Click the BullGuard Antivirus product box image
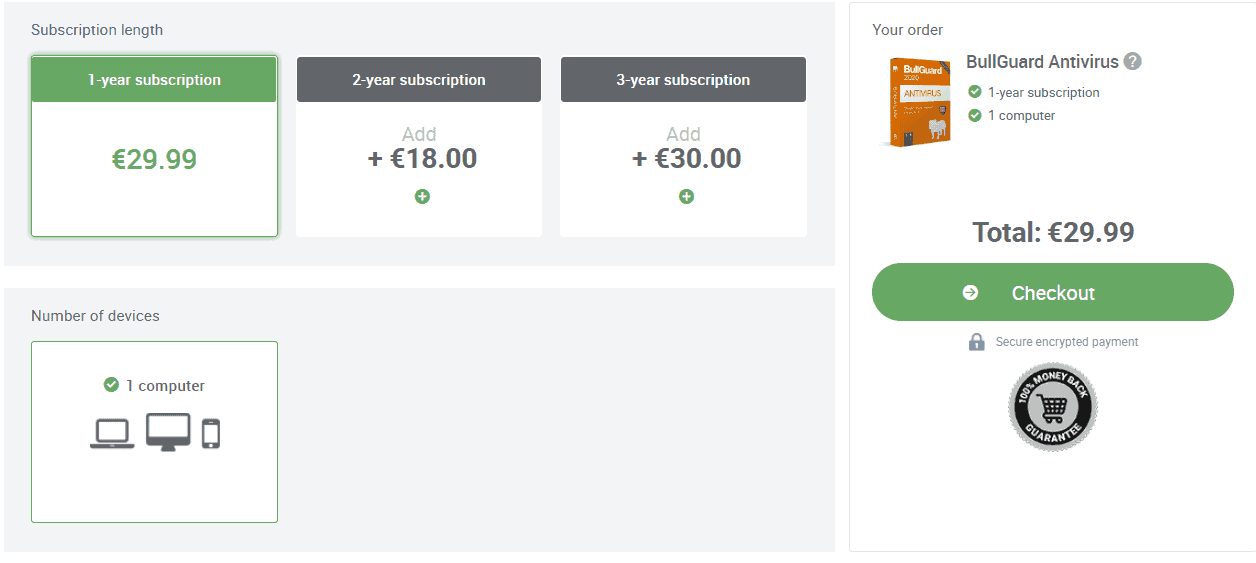This screenshot has height=563, width=1256. (x=917, y=102)
